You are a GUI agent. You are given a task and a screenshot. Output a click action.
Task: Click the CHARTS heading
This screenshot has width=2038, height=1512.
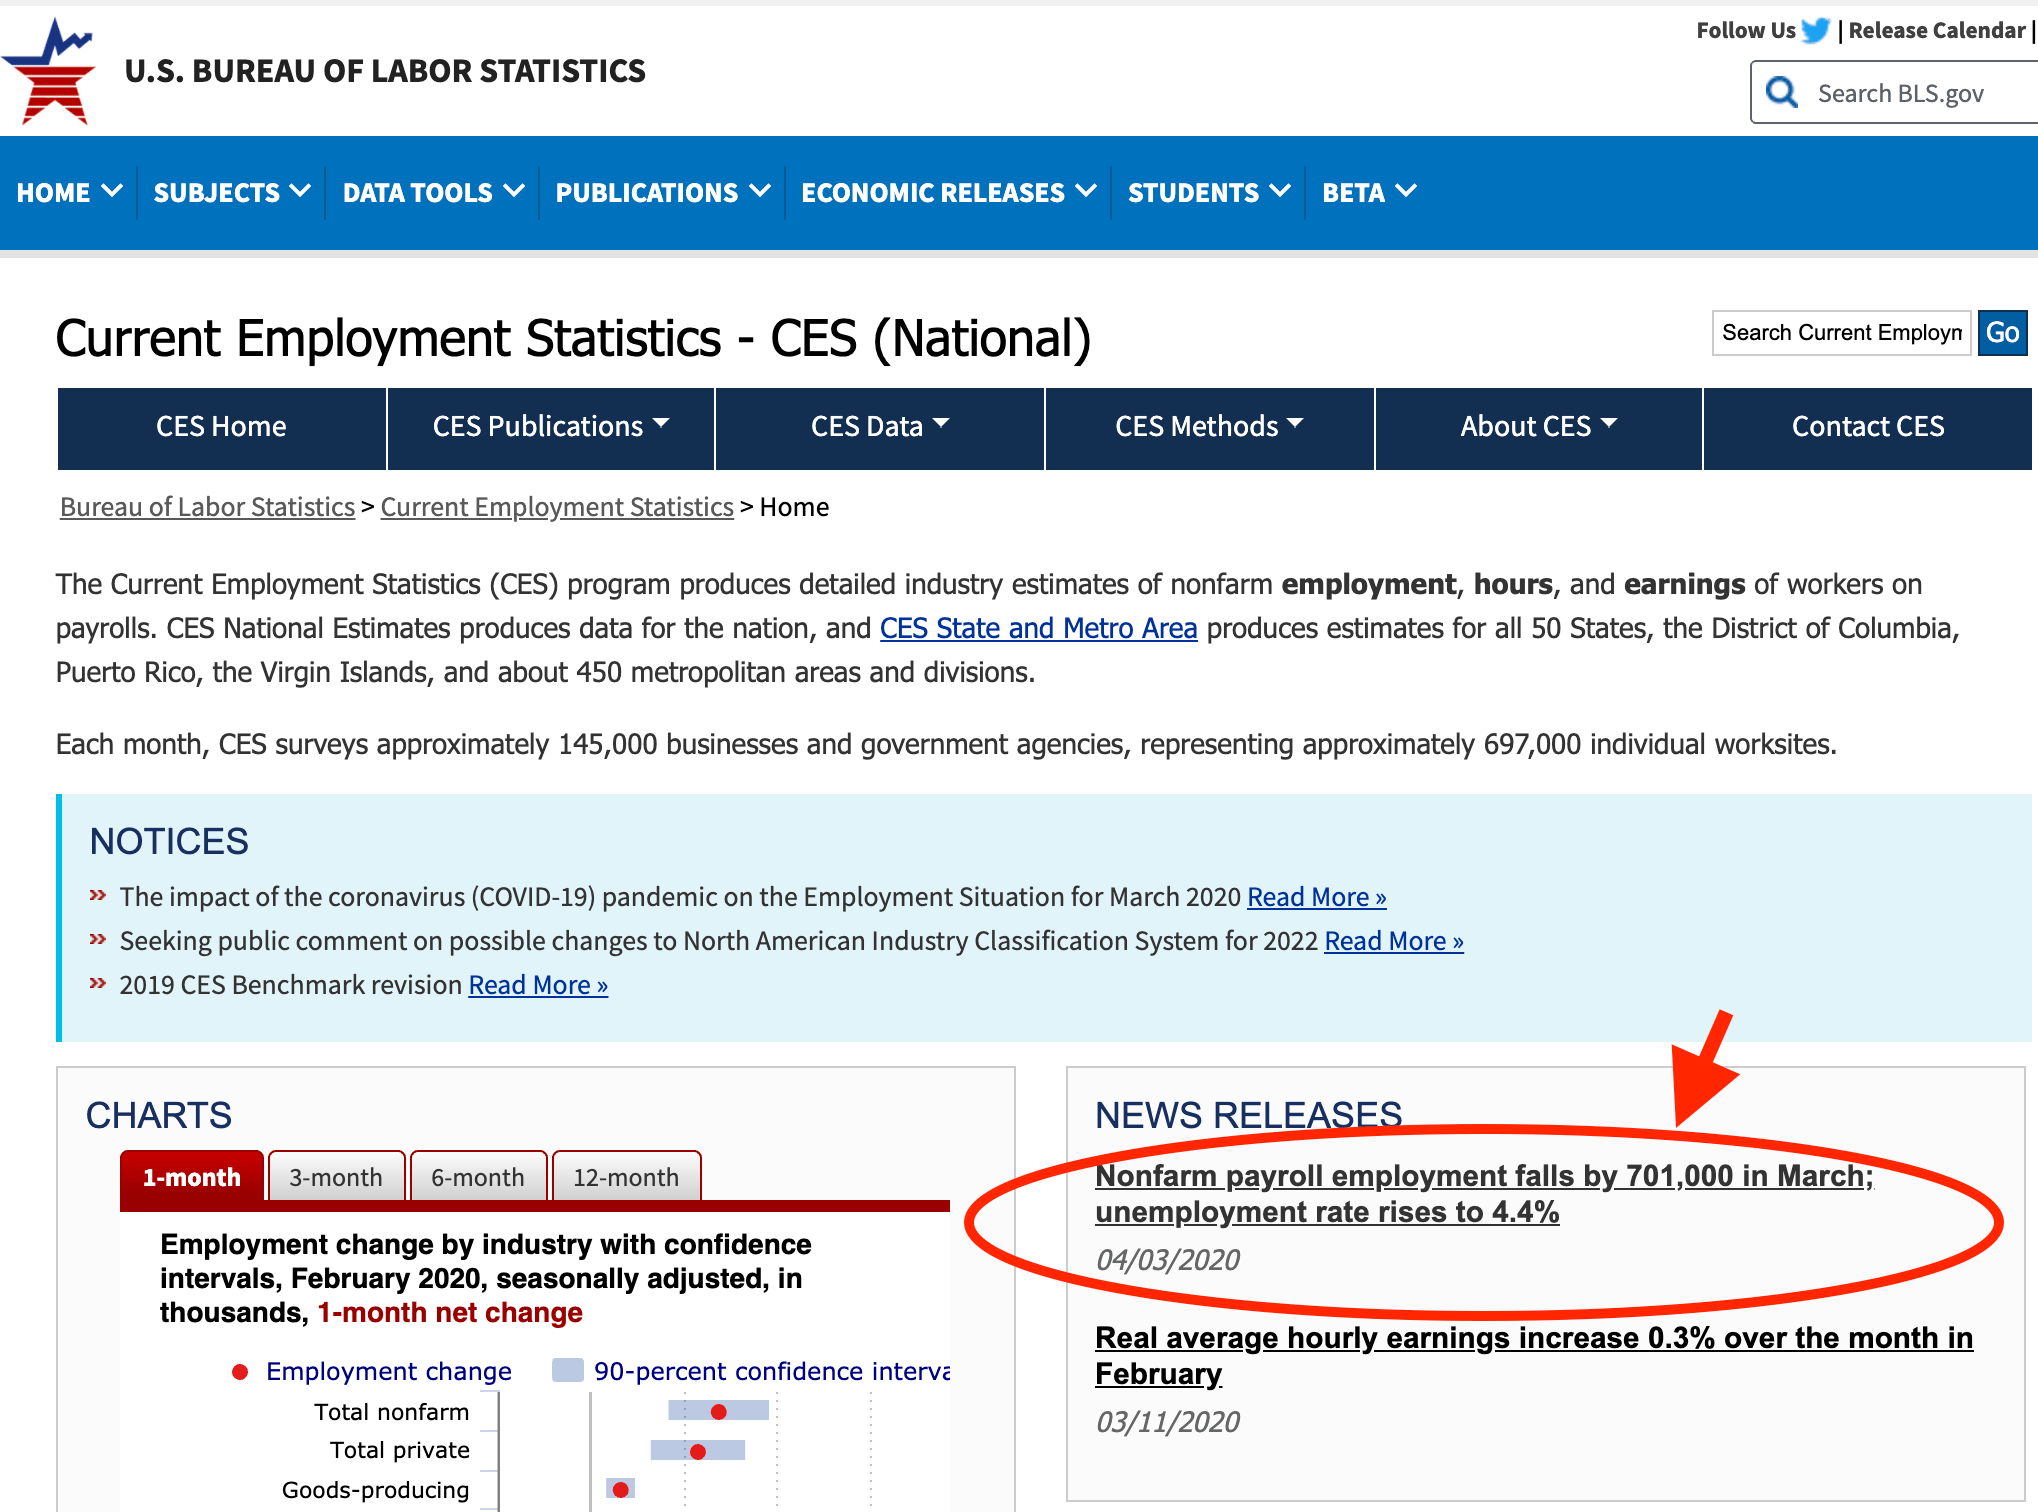tap(159, 1115)
